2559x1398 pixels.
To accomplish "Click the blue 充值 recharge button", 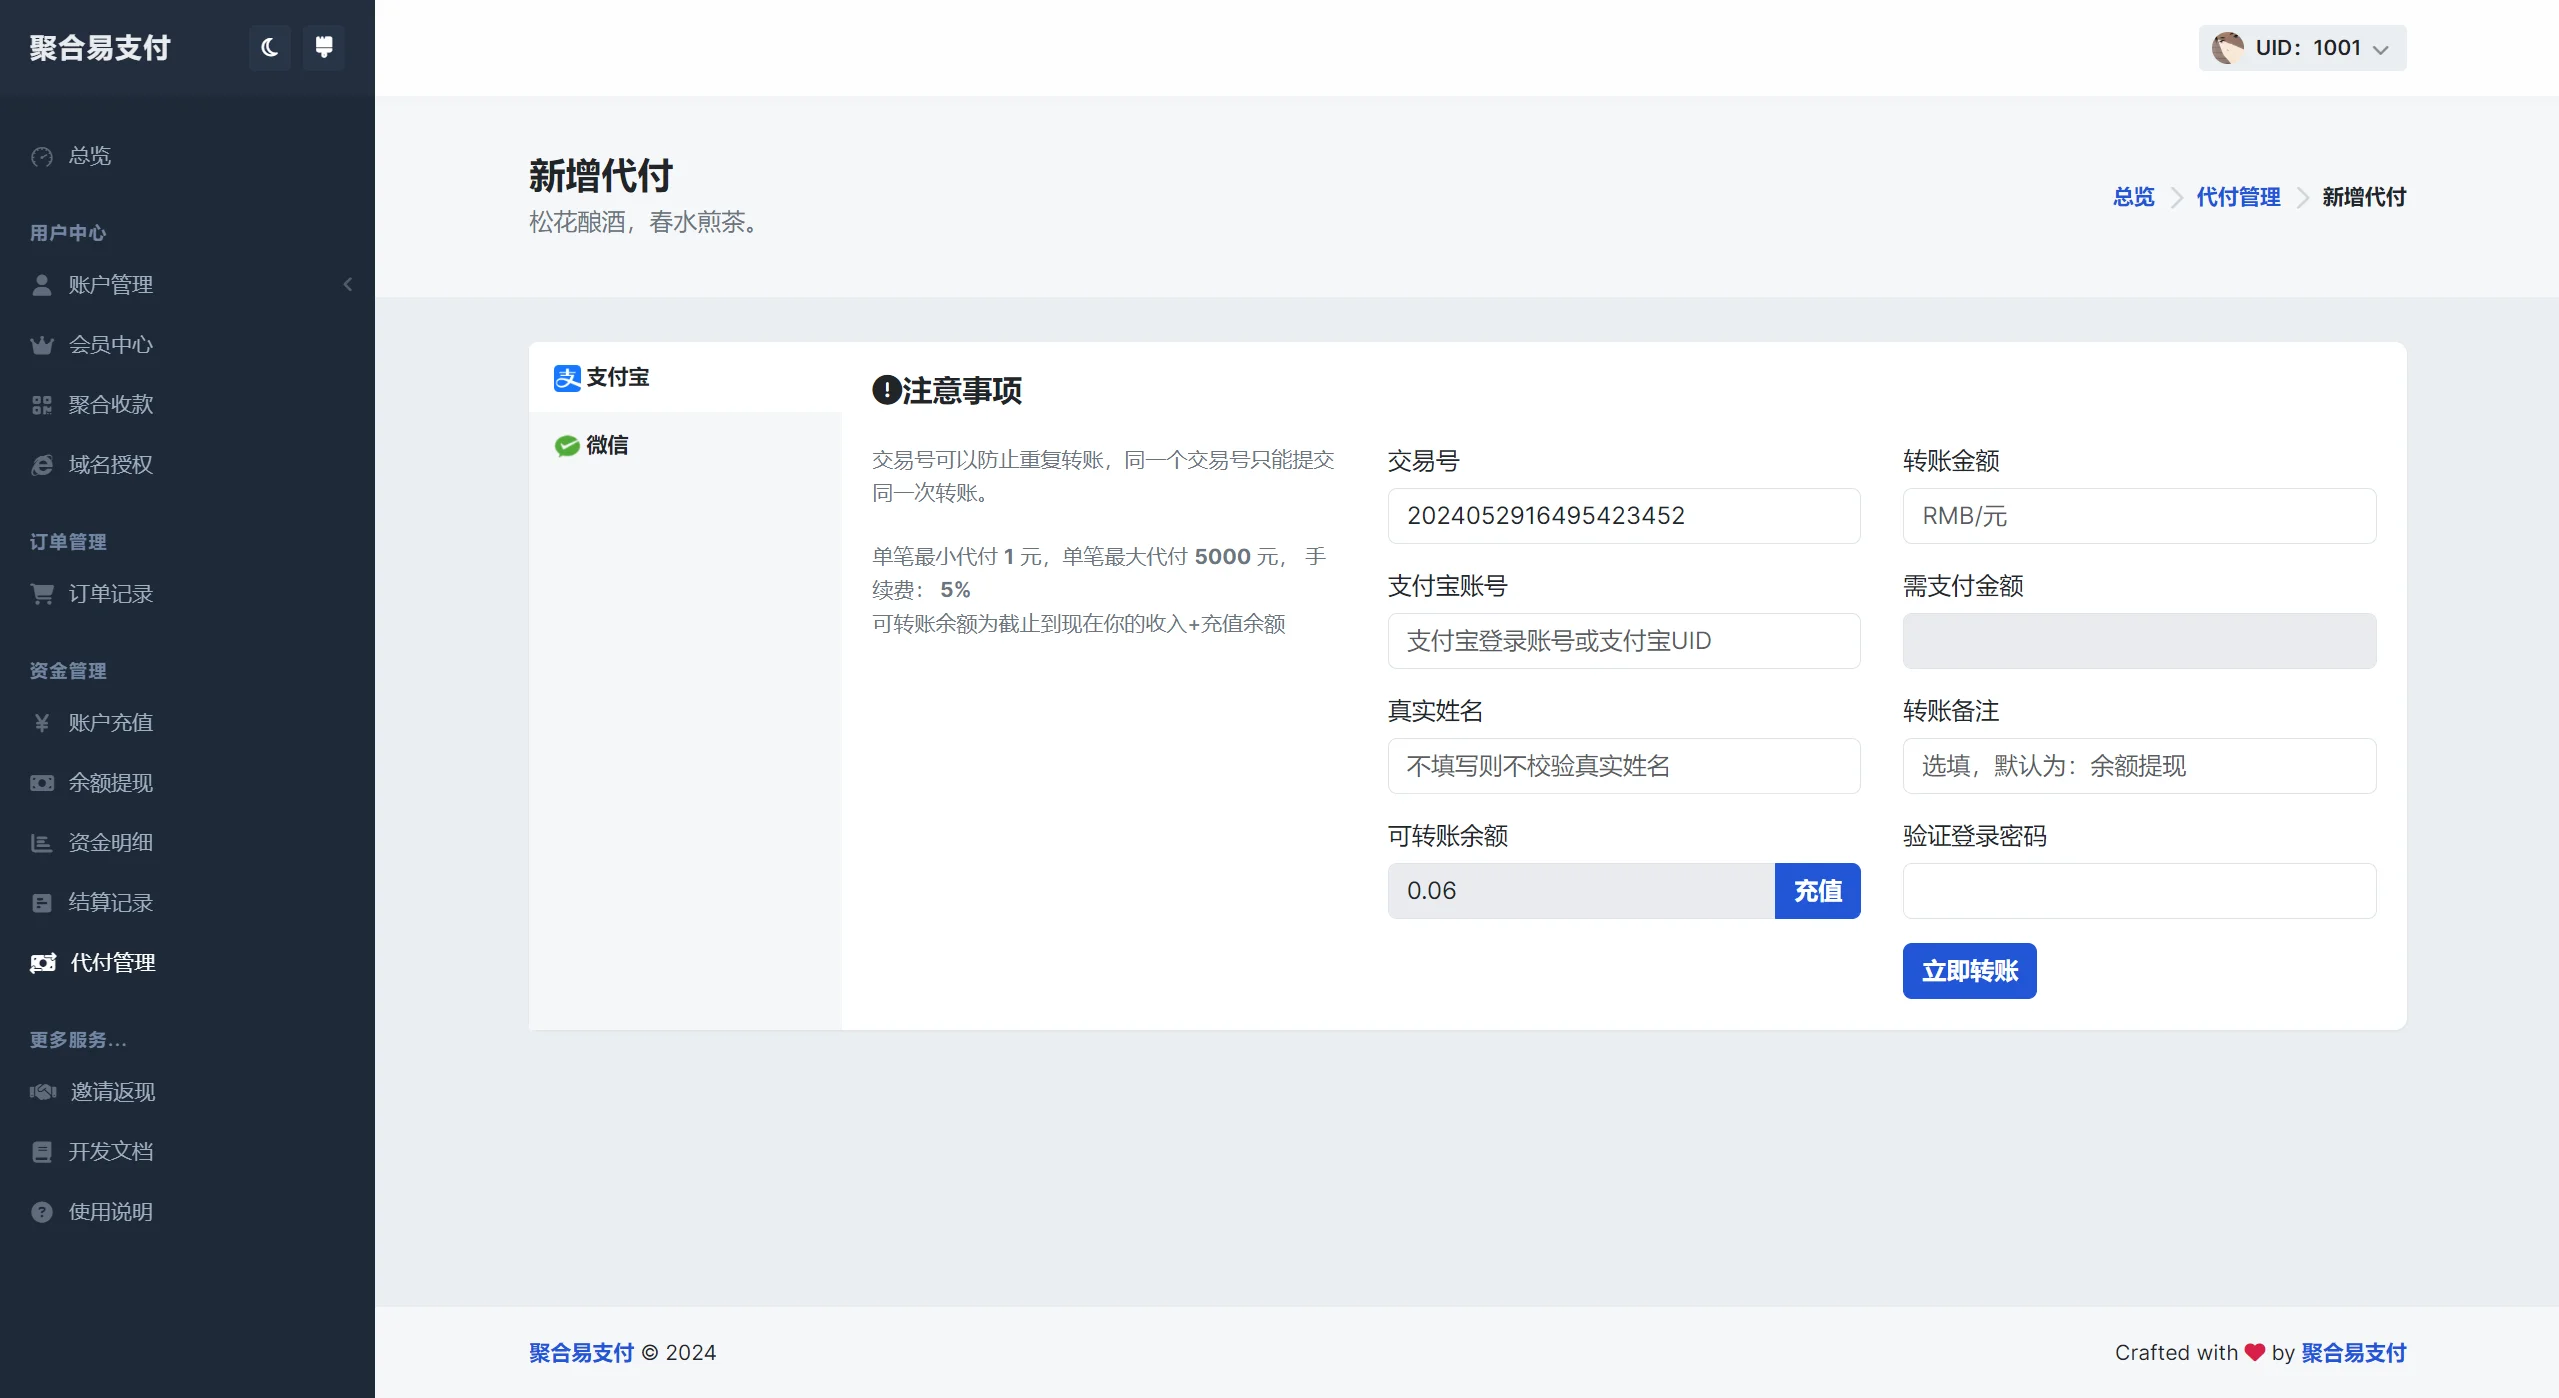I will point(1817,890).
